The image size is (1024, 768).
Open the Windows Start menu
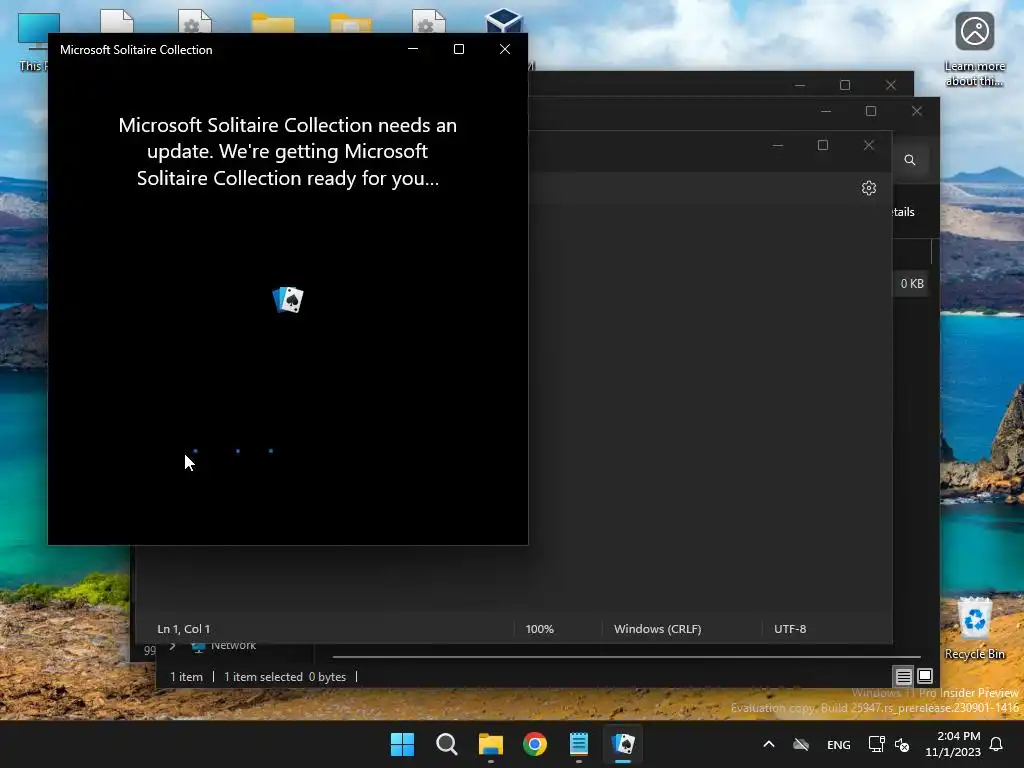[402, 744]
